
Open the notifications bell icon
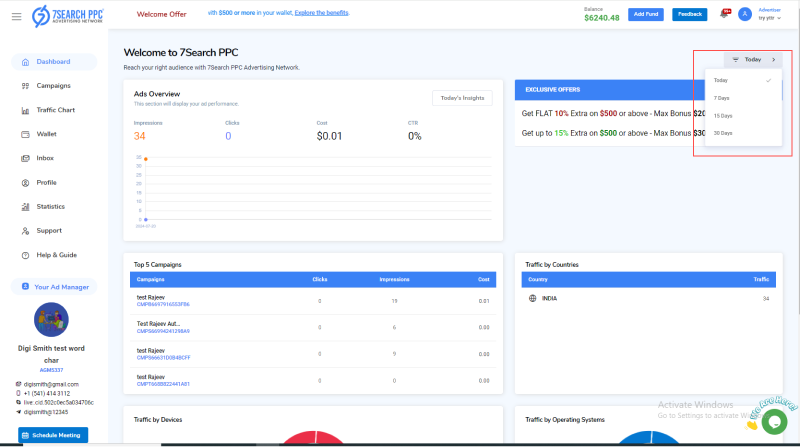pos(724,14)
